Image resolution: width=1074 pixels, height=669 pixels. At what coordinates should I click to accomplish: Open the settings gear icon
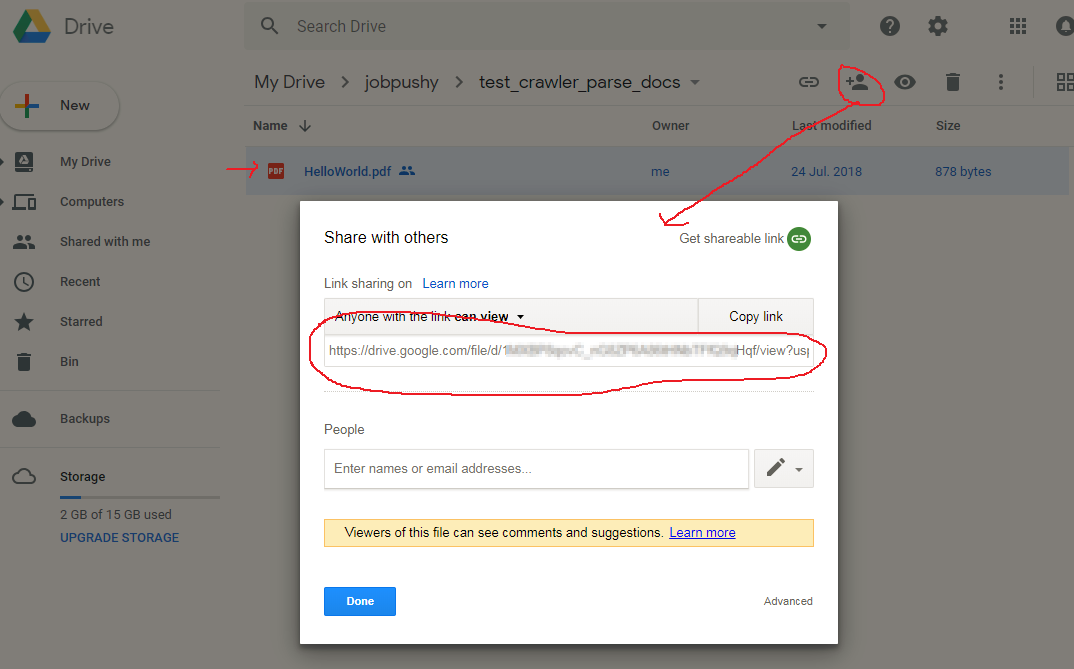coord(937,26)
